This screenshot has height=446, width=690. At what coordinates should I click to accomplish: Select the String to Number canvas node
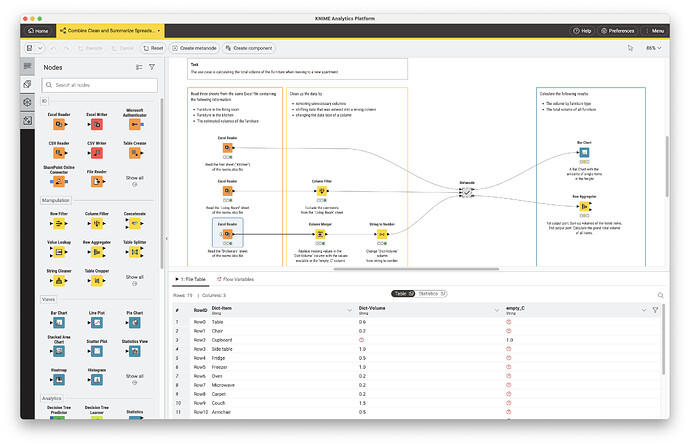[382, 234]
